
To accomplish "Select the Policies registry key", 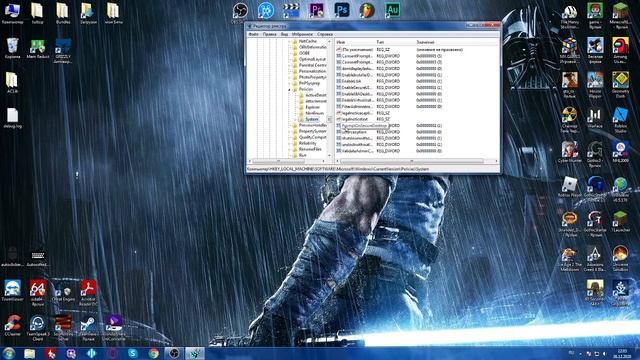I will click(306, 89).
